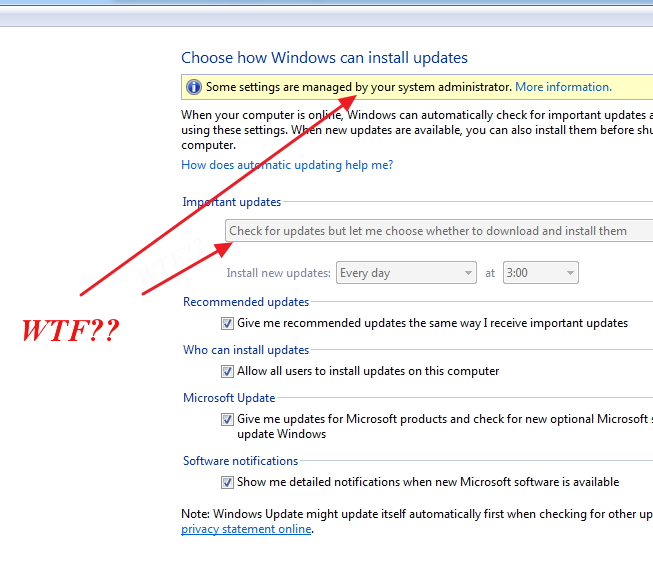Click the 'Choose how Windows can install updates' heading
This screenshot has width=653, height=569.
pos(324,58)
